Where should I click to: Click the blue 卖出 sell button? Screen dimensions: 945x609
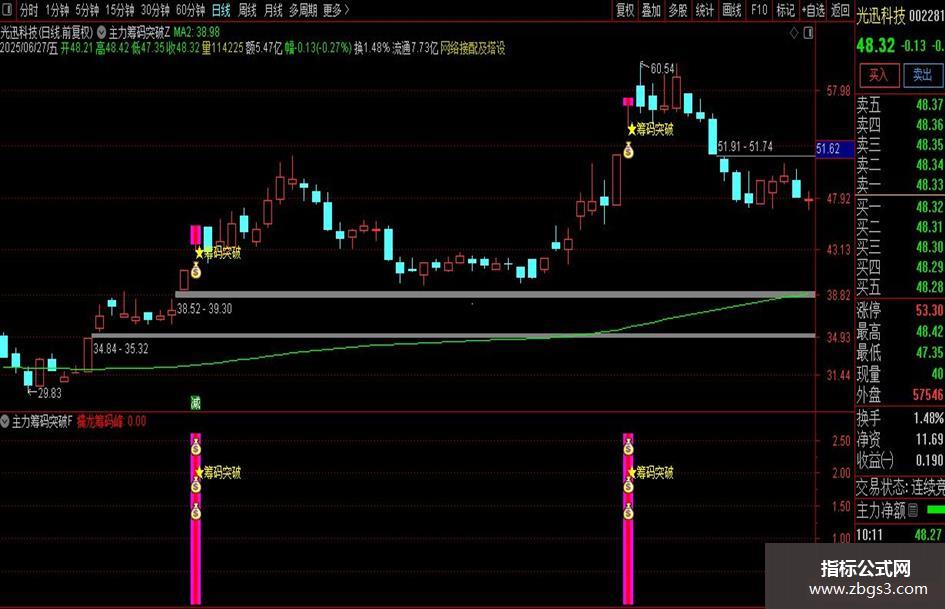[x=922, y=75]
